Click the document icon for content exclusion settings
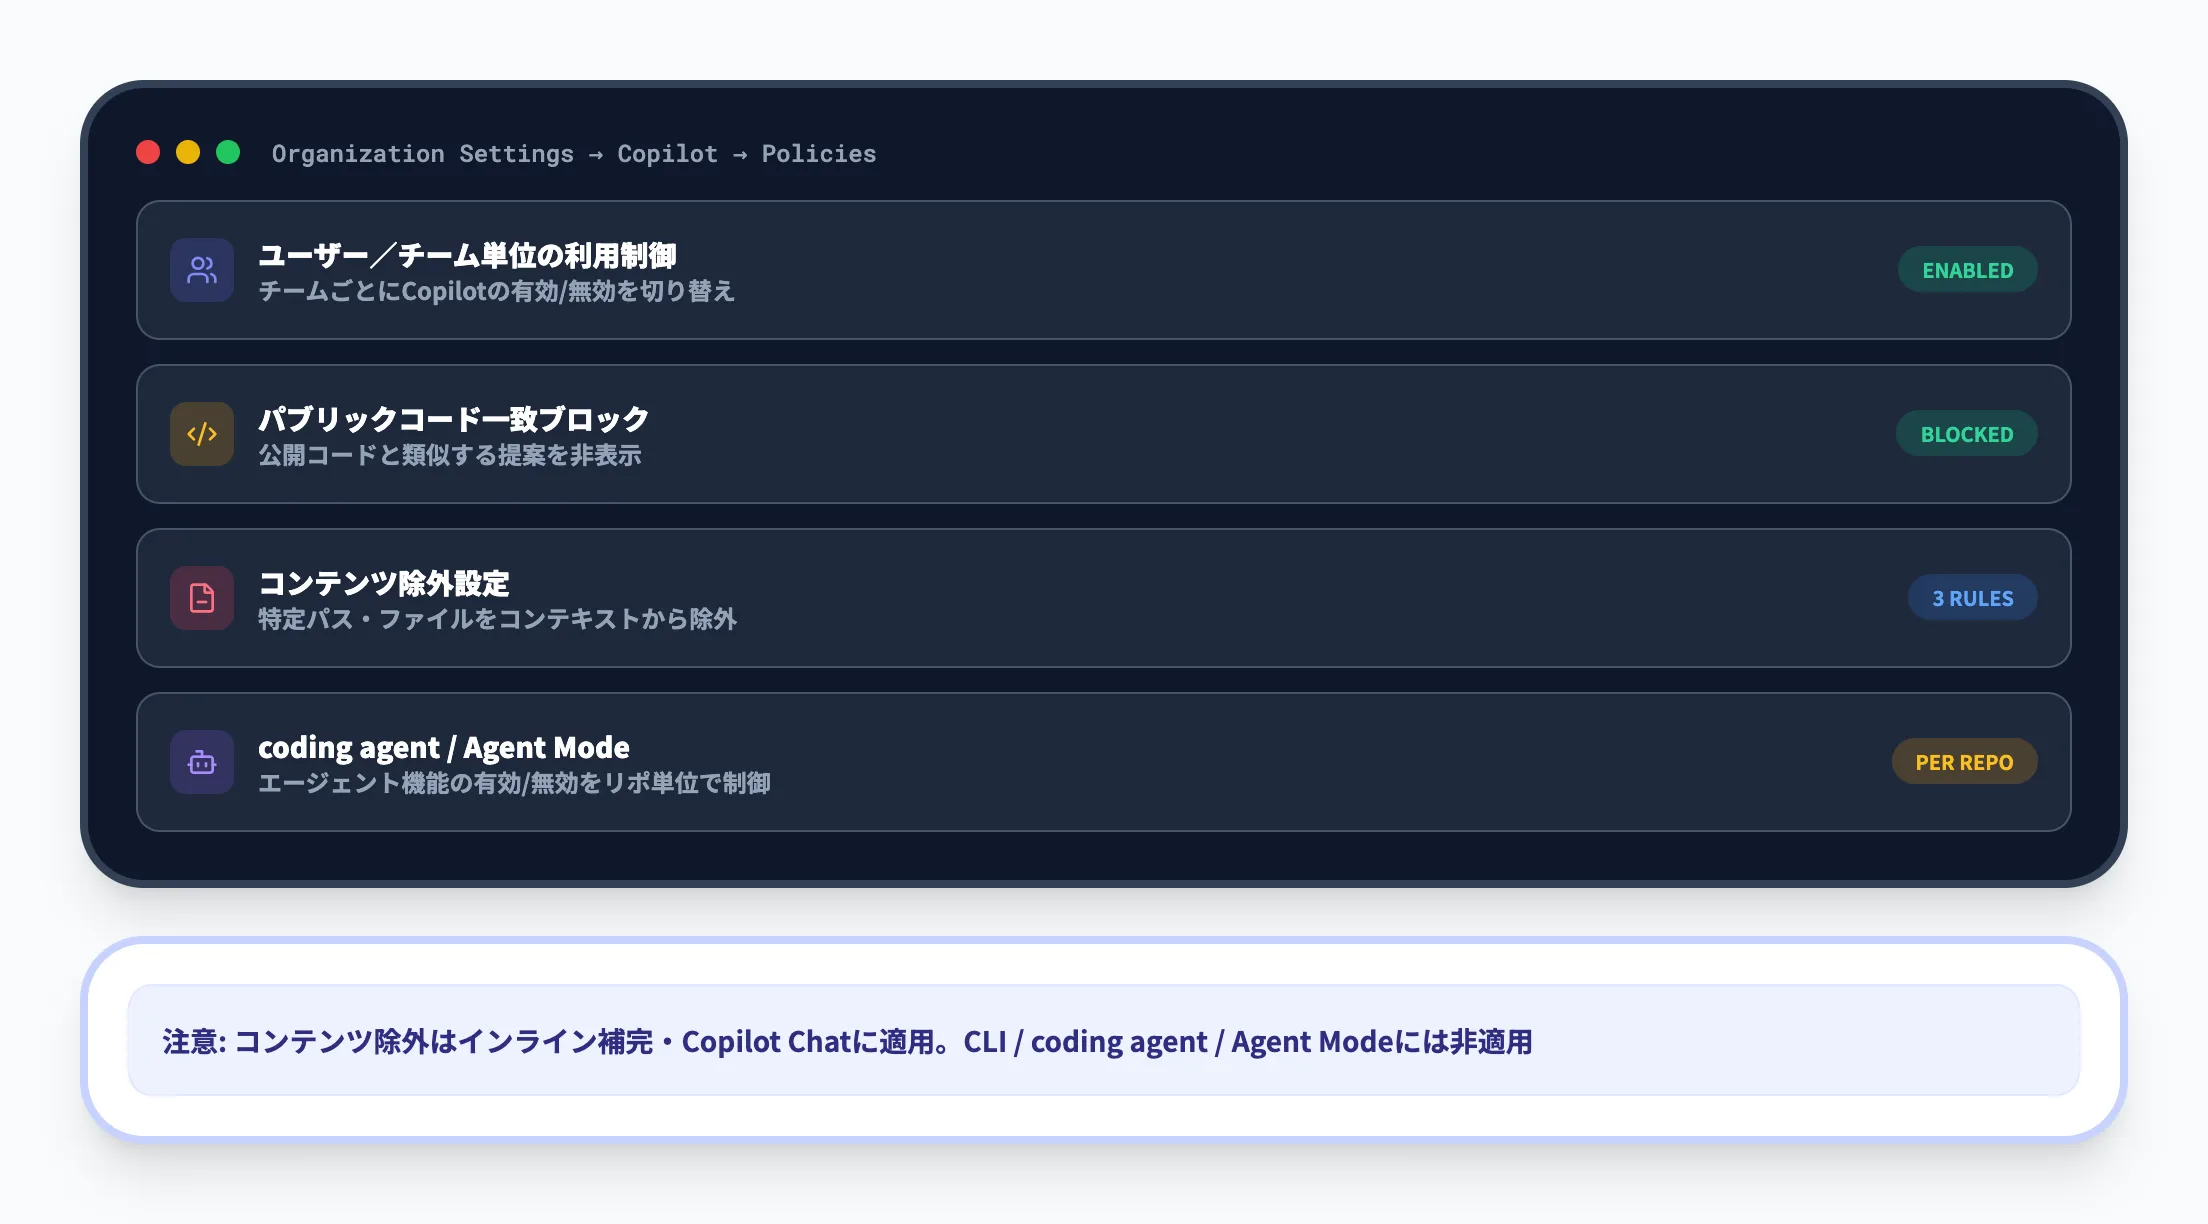This screenshot has width=2208, height=1224. coord(201,597)
